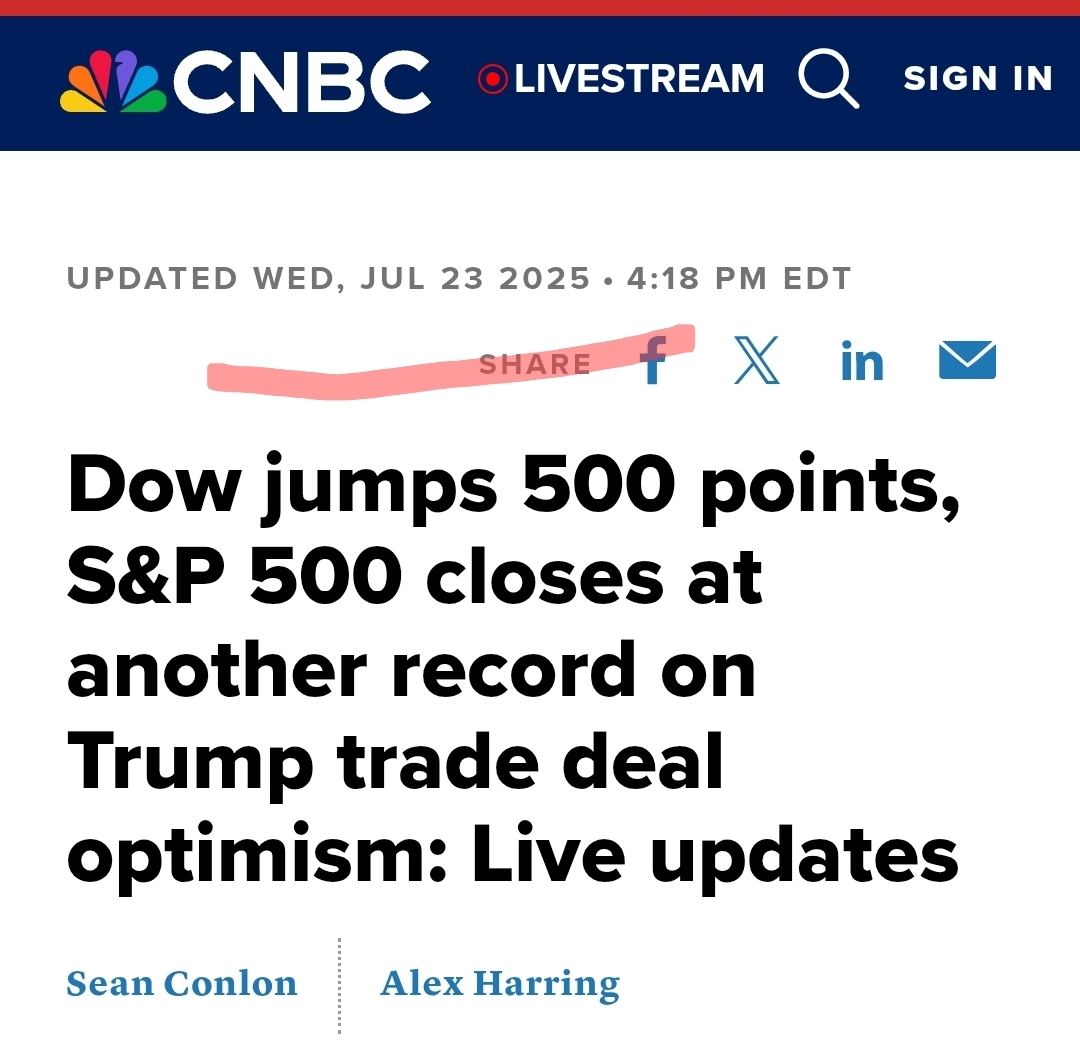
Task: Click the 4:18 PM EDT time text
Action: (x=739, y=279)
